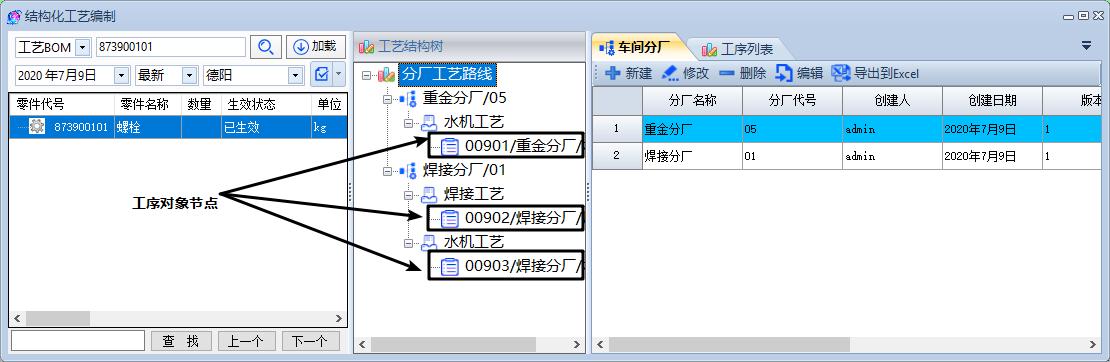Click the 编辑 edit toolbar button
This screenshot has height=362, width=1110.
tap(799, 73)
